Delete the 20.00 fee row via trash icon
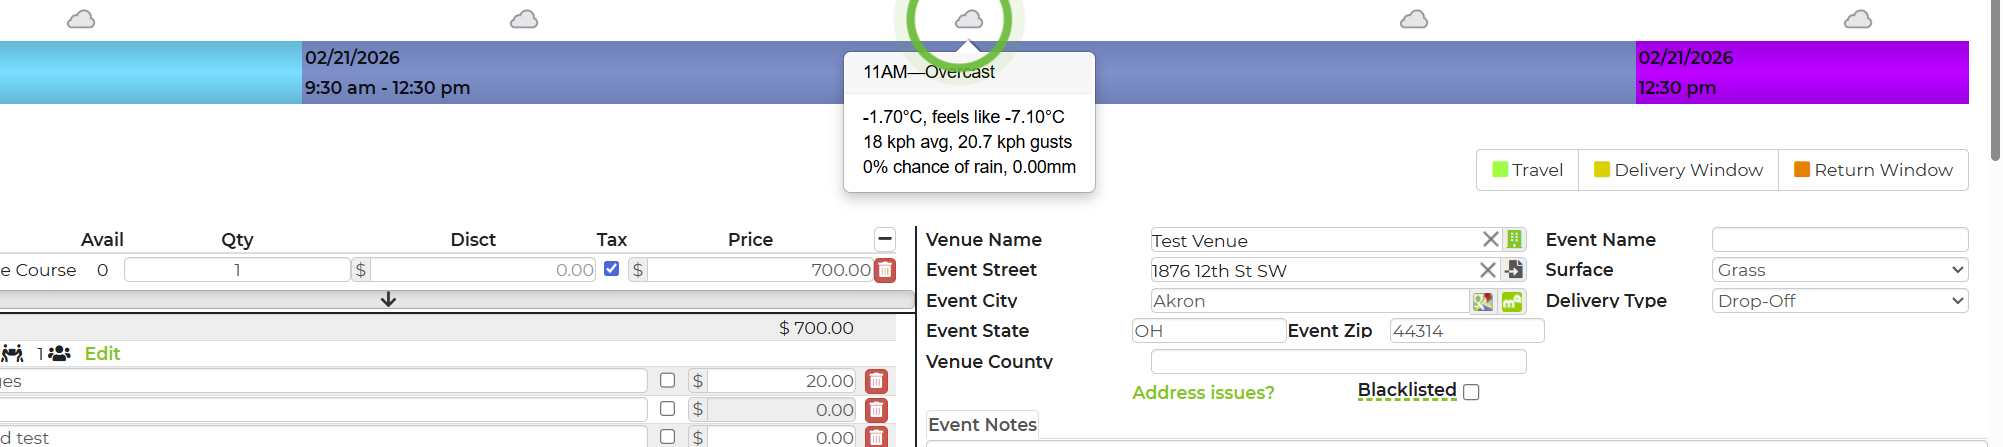2003x447 pixels. (876, 381)
